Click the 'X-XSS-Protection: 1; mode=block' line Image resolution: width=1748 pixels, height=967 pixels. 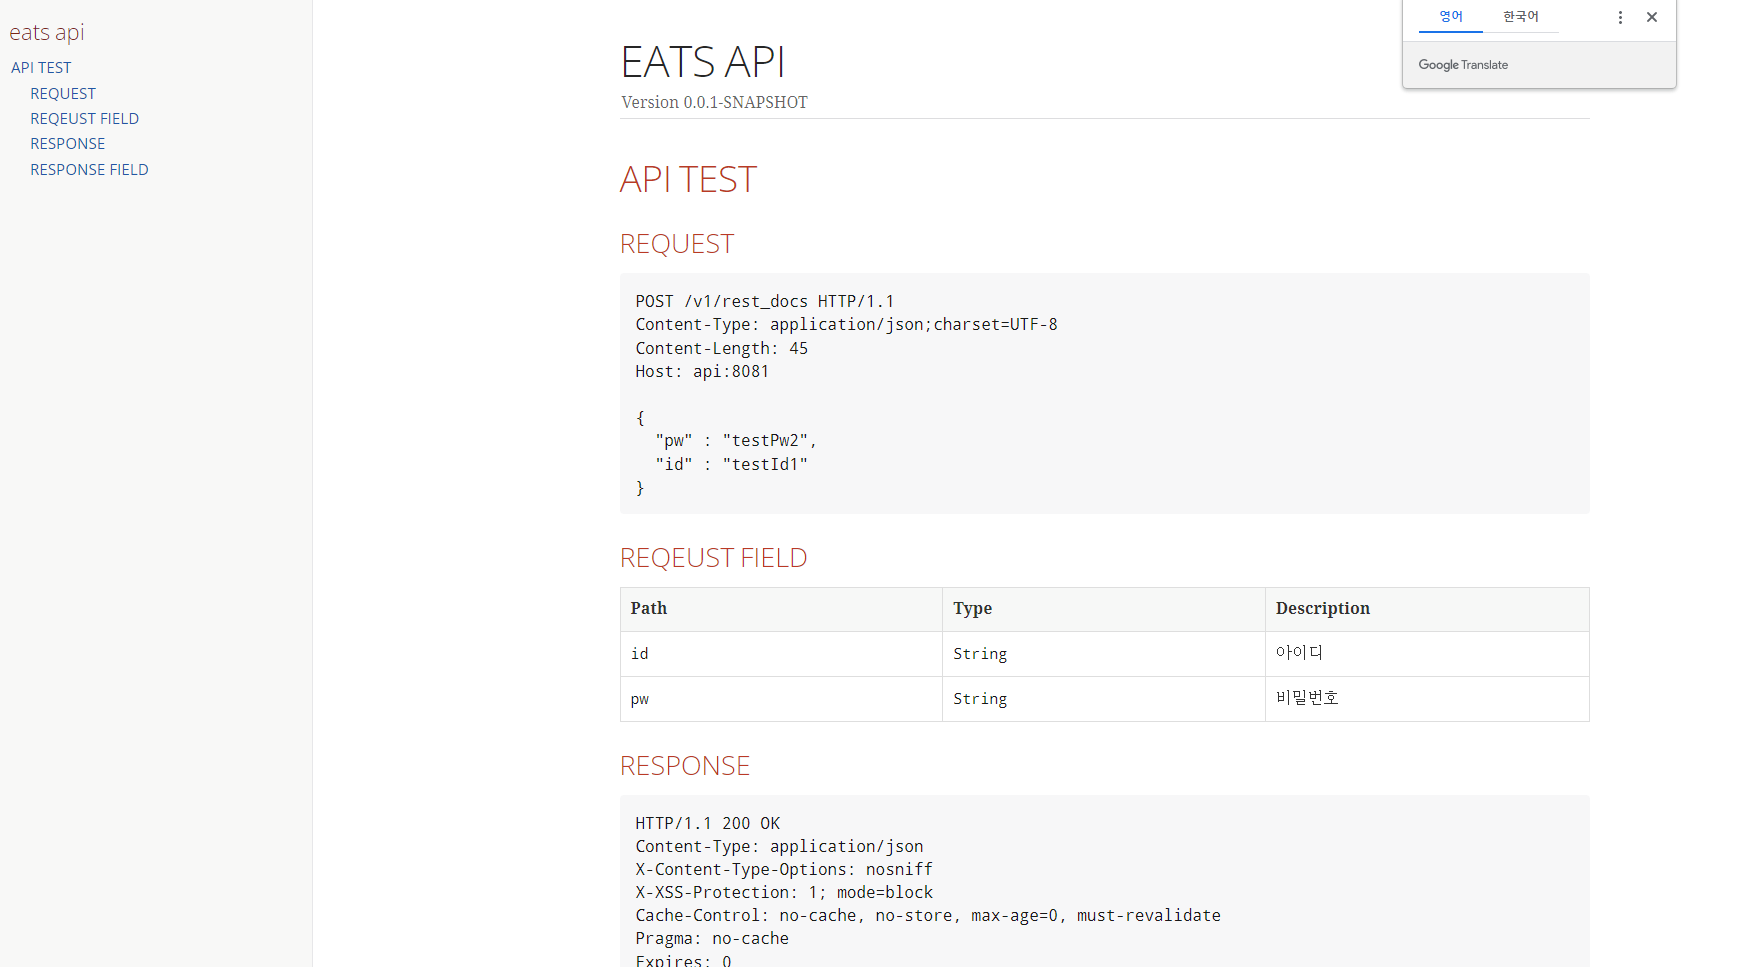(784, 892)
